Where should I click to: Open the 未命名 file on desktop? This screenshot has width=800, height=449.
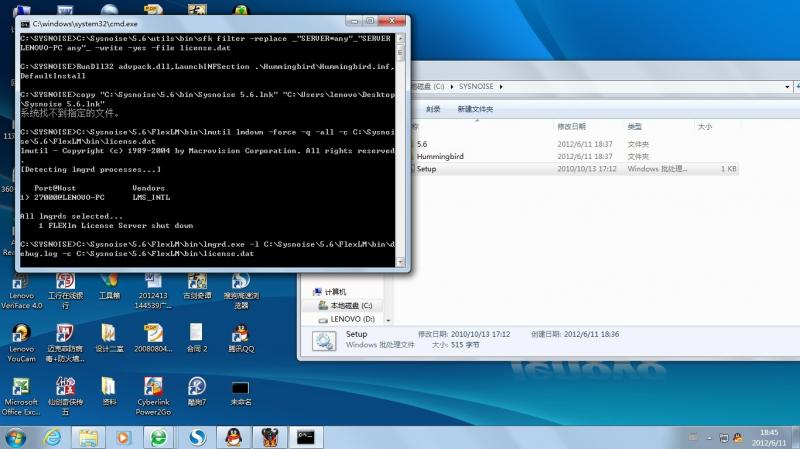click(241, 392)
